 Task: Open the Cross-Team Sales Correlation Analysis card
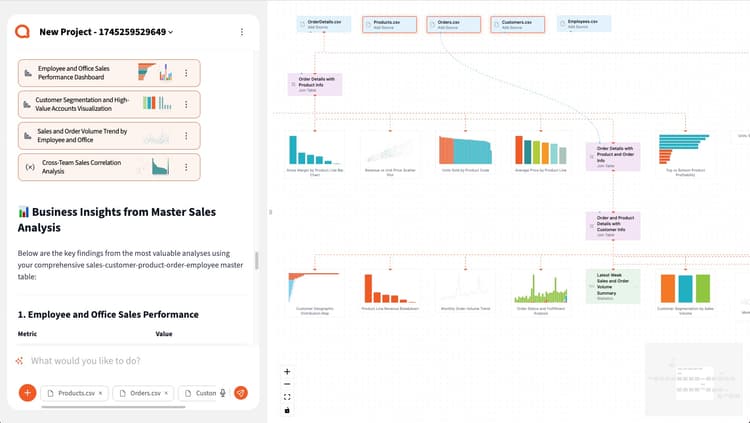[109, 167]
